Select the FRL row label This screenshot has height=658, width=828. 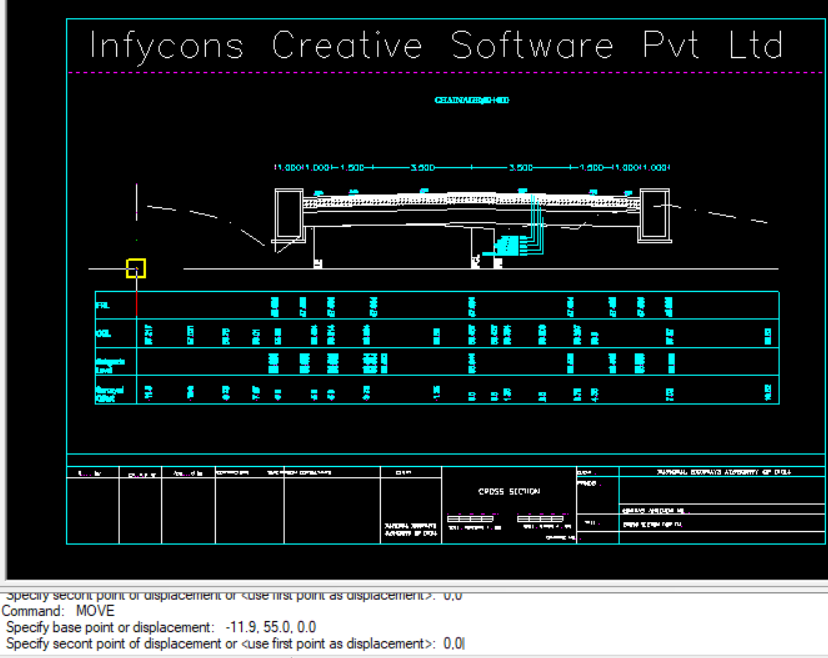(102, 305)
